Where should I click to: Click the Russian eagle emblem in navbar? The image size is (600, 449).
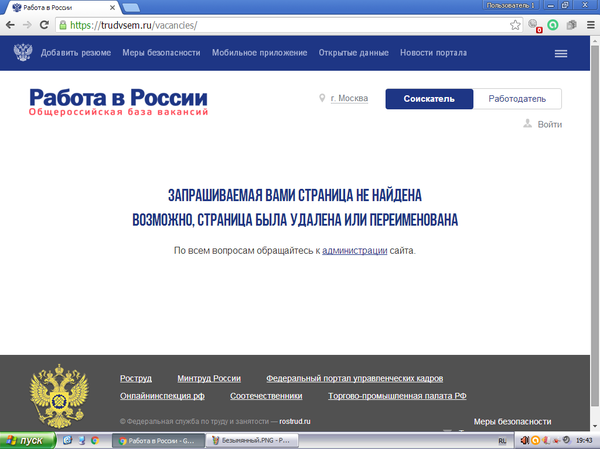22,53
